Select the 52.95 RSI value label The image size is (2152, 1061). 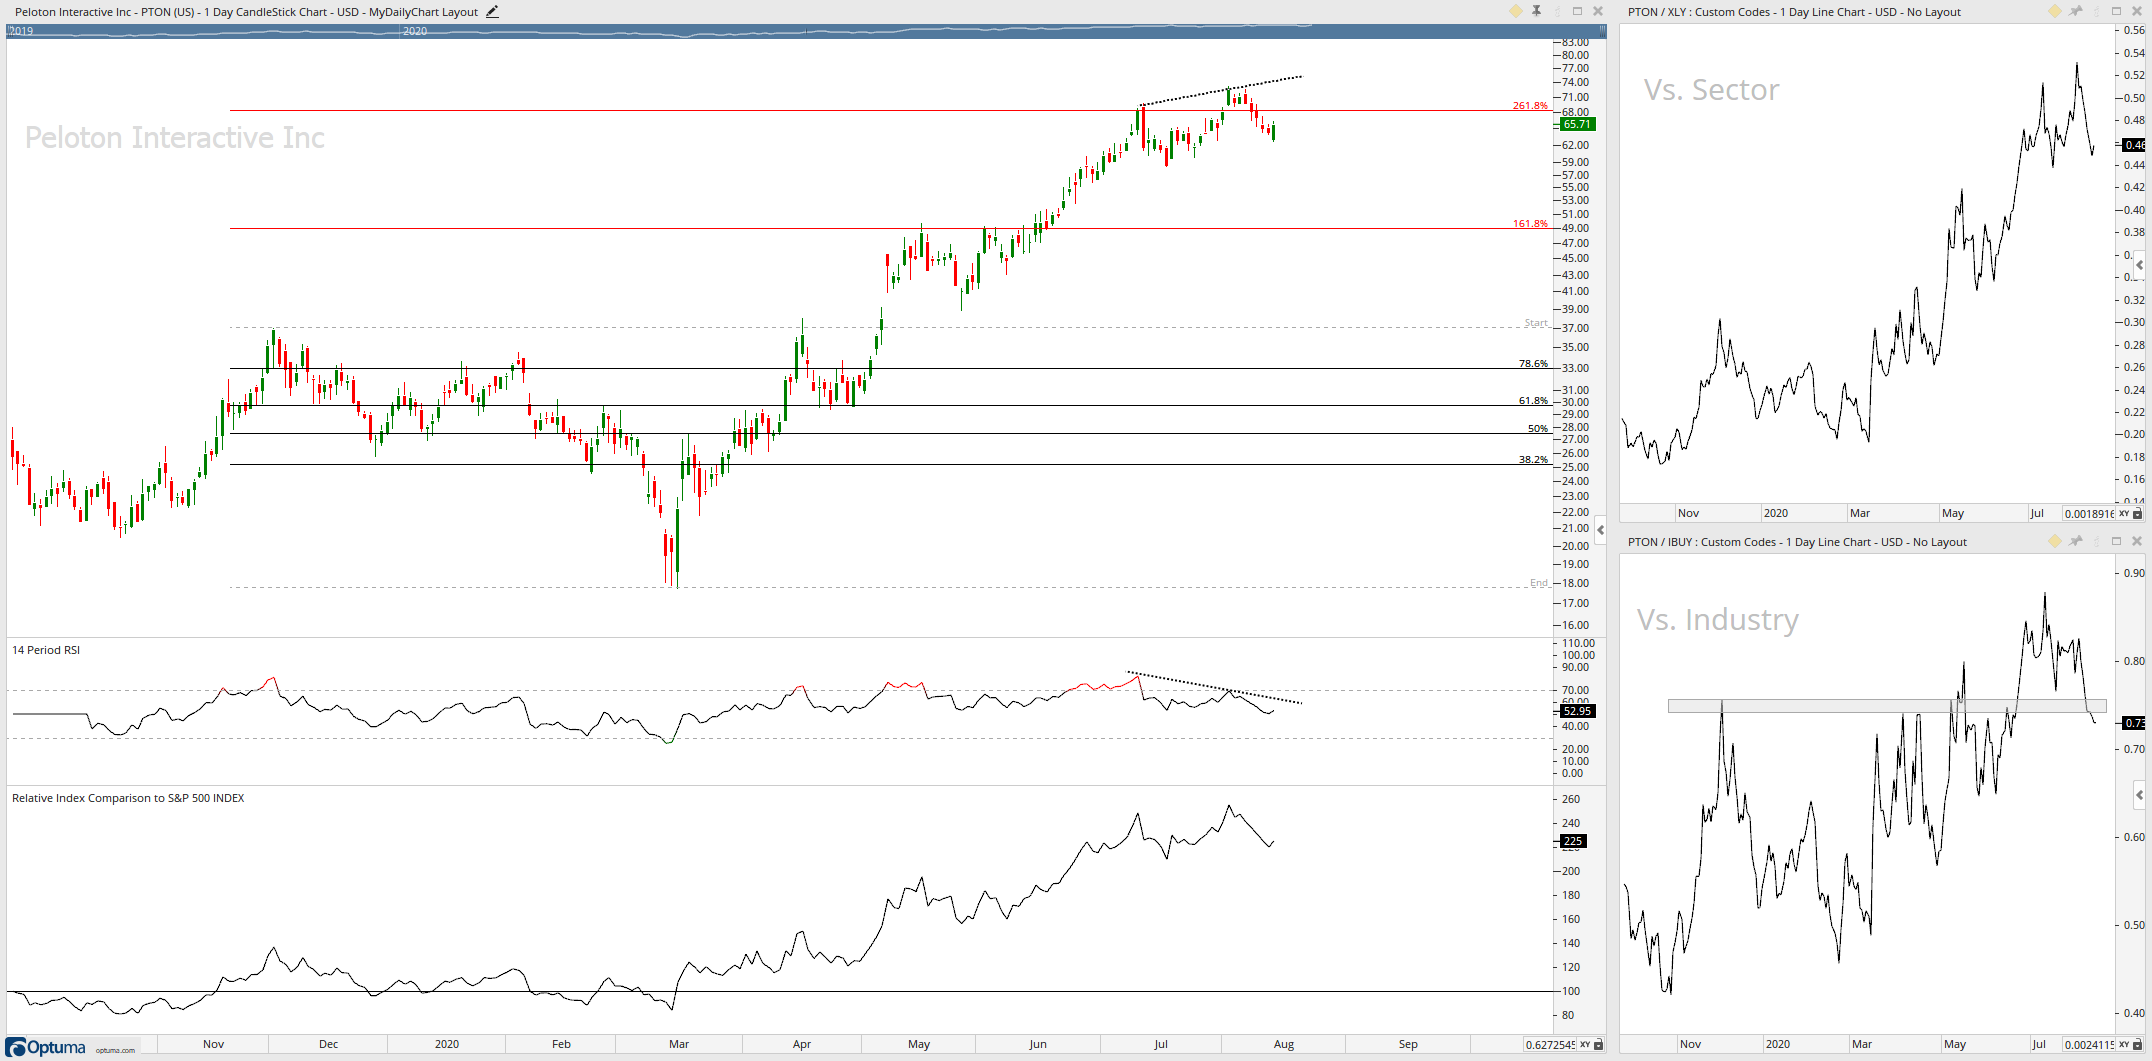click(x=1577, y=711)
